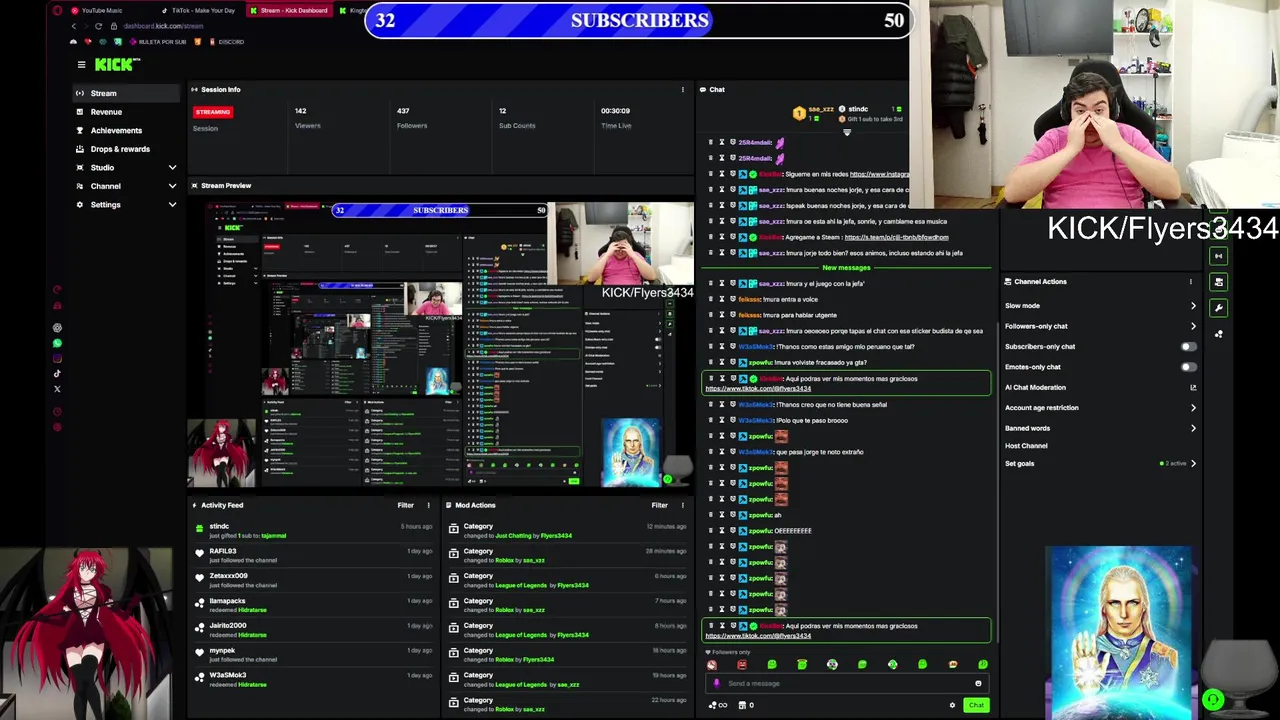
Task: Open the Activity Feed Filter
Action: 405,505
